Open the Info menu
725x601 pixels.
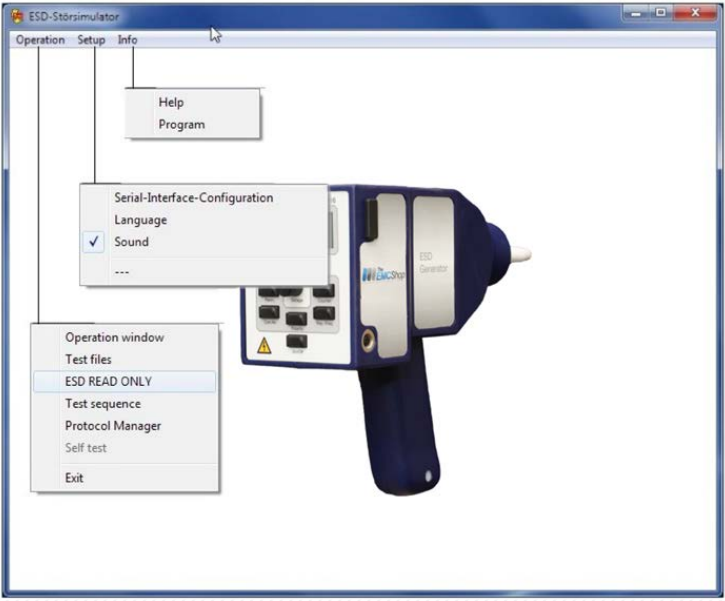127,40
